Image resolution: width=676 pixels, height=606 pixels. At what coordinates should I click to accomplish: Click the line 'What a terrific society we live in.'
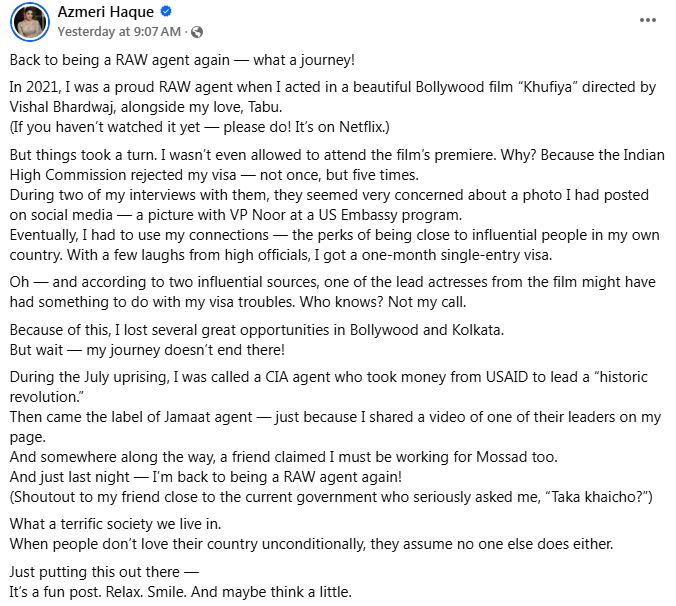pos(116,524)
